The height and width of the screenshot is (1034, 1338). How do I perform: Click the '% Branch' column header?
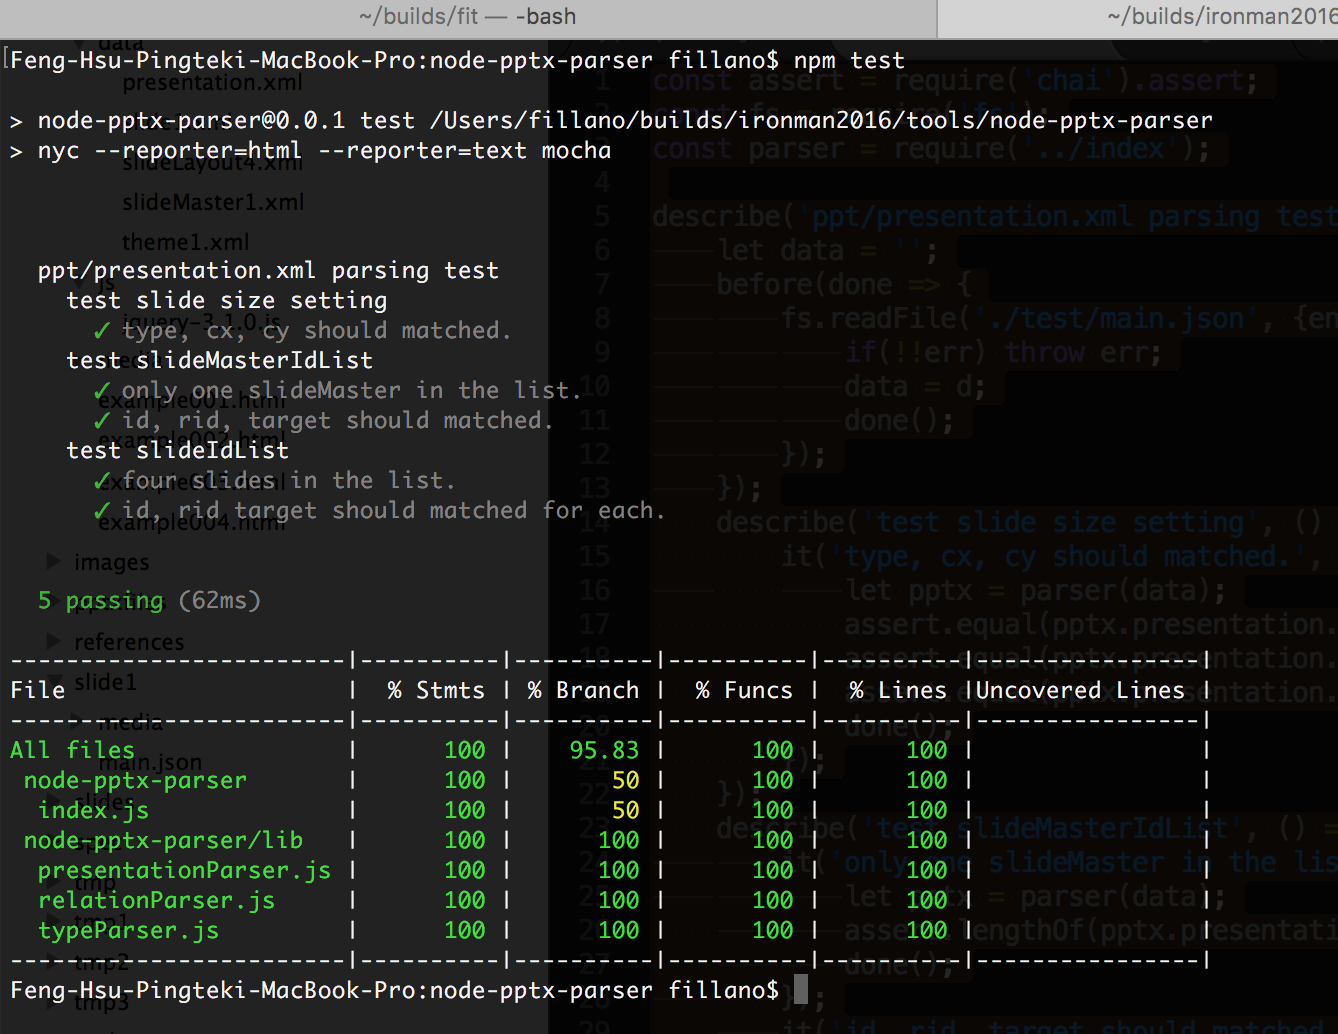[583, 690]
